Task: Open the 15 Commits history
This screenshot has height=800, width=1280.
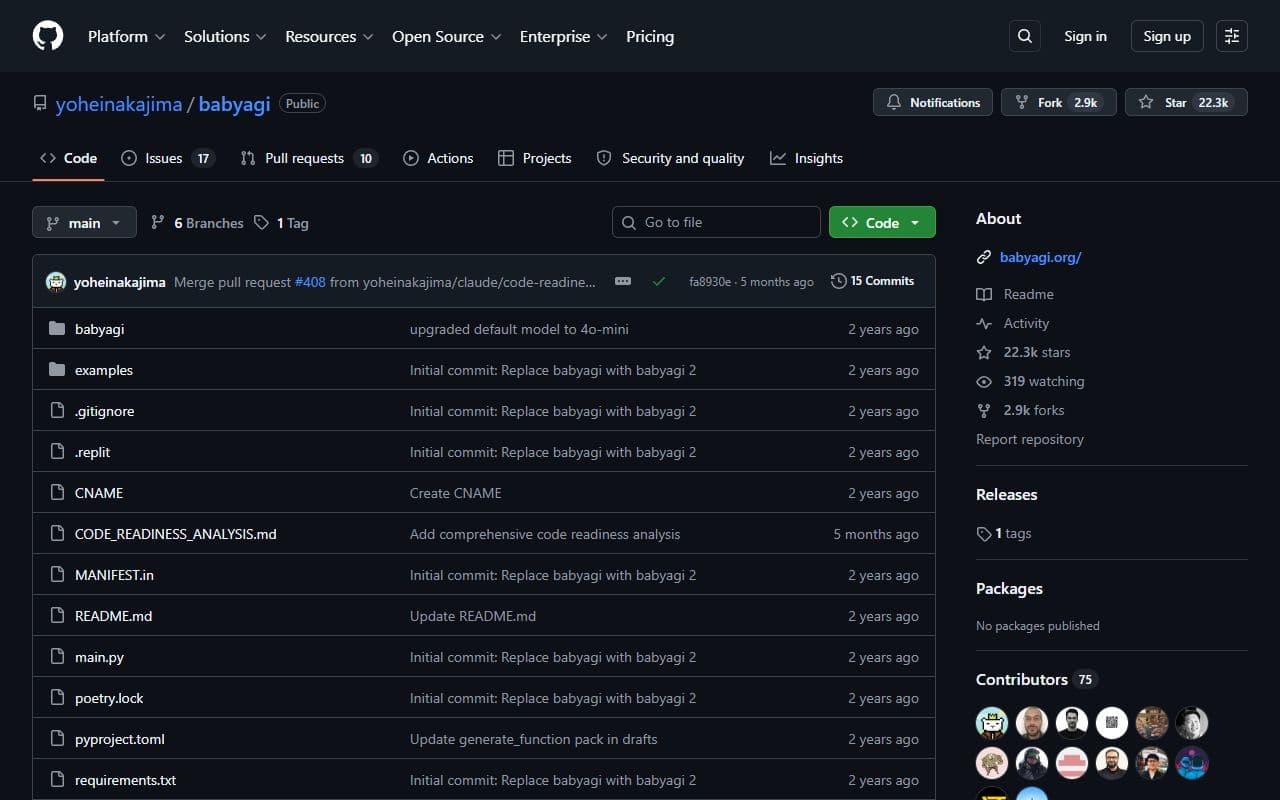Action: 873,281
